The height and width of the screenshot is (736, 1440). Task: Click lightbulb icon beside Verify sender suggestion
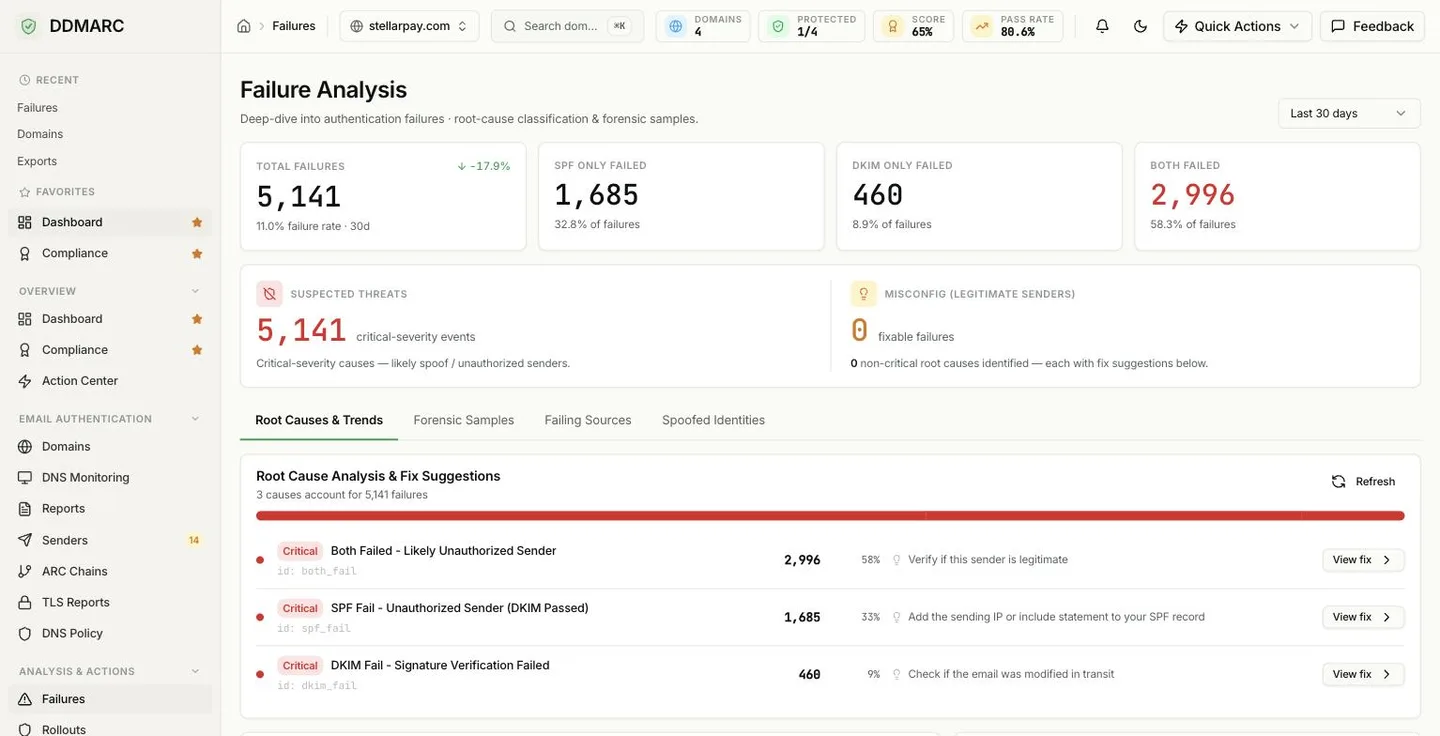(897, 560)
